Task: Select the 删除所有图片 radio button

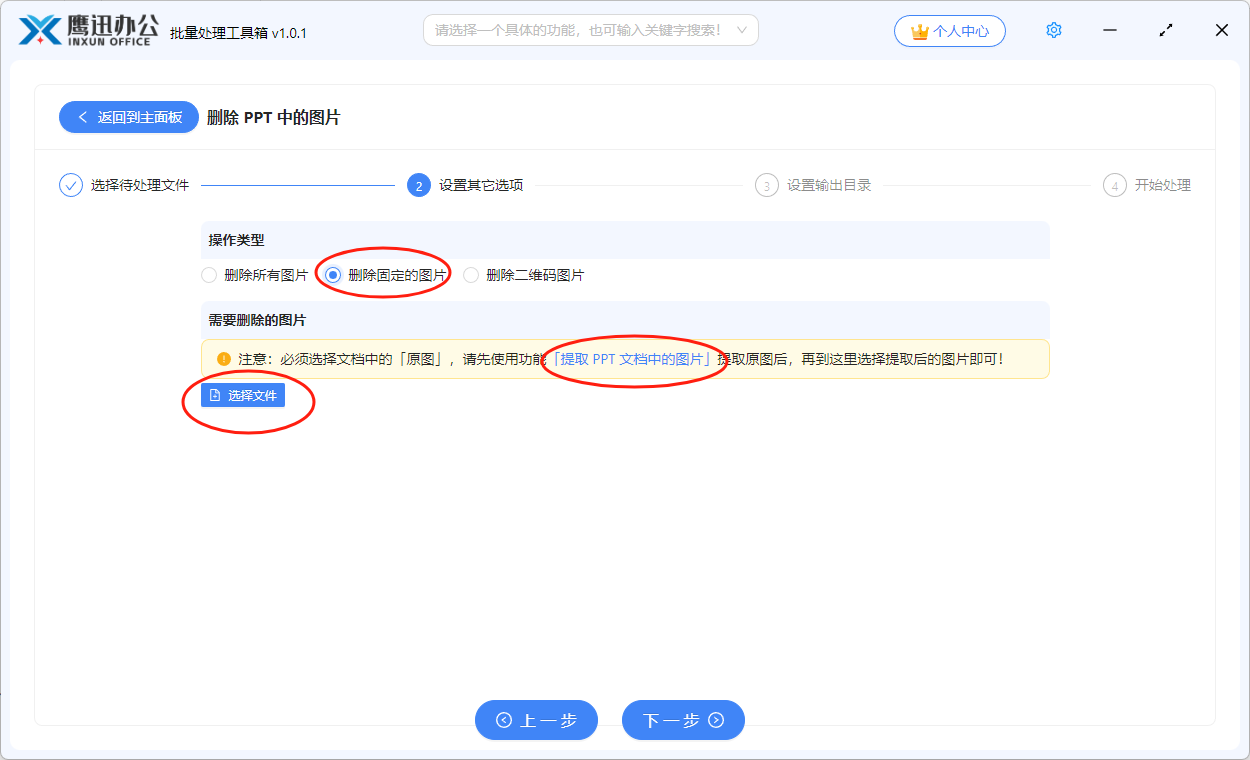Action: [x=209, y=275]
